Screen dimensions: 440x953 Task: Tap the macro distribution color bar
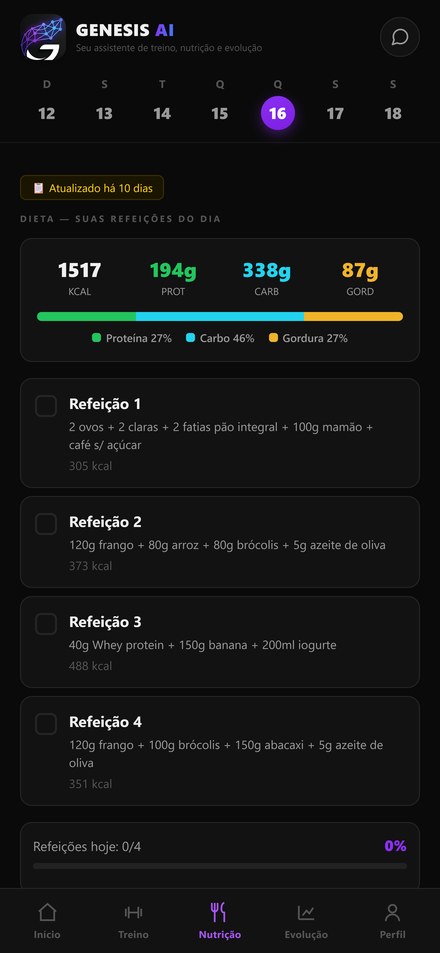click(x=220, y=316)
